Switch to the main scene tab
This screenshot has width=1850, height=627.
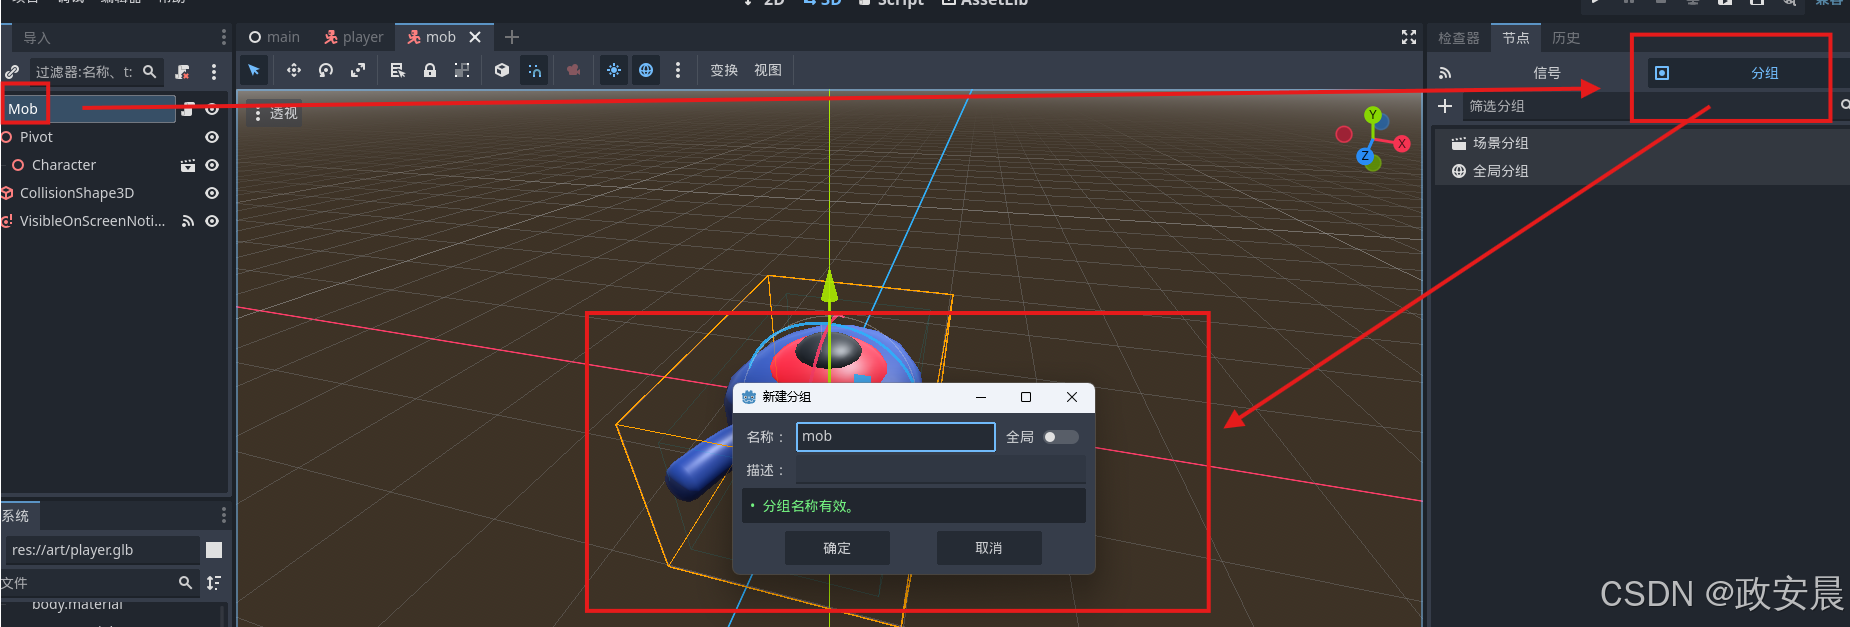(275, 37)
